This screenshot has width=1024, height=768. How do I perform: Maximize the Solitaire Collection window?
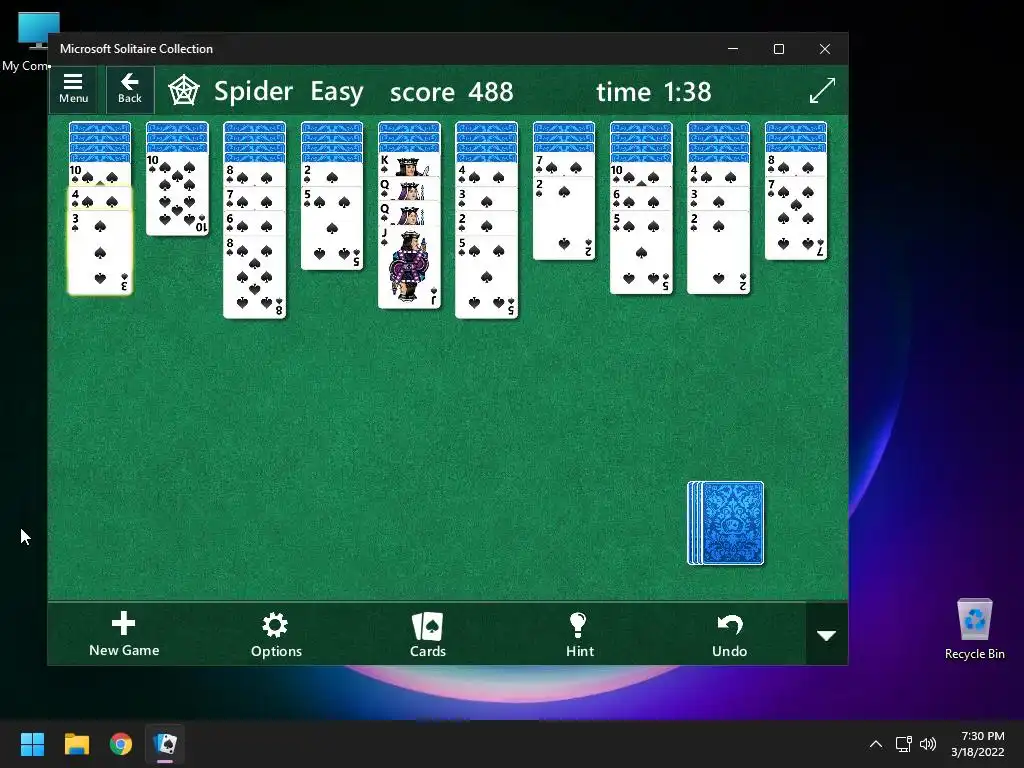point(778,49)
